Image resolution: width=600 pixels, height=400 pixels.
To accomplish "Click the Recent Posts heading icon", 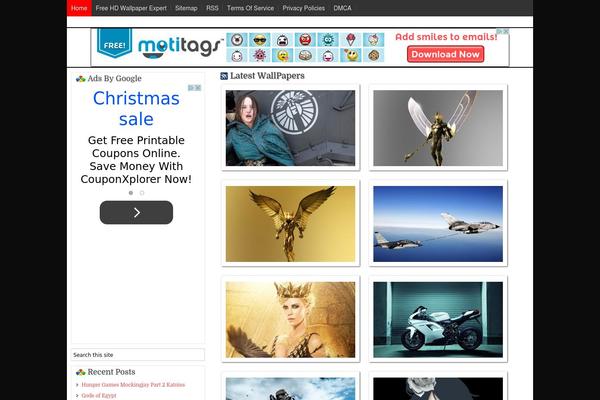I will click(x=80, y=372).
